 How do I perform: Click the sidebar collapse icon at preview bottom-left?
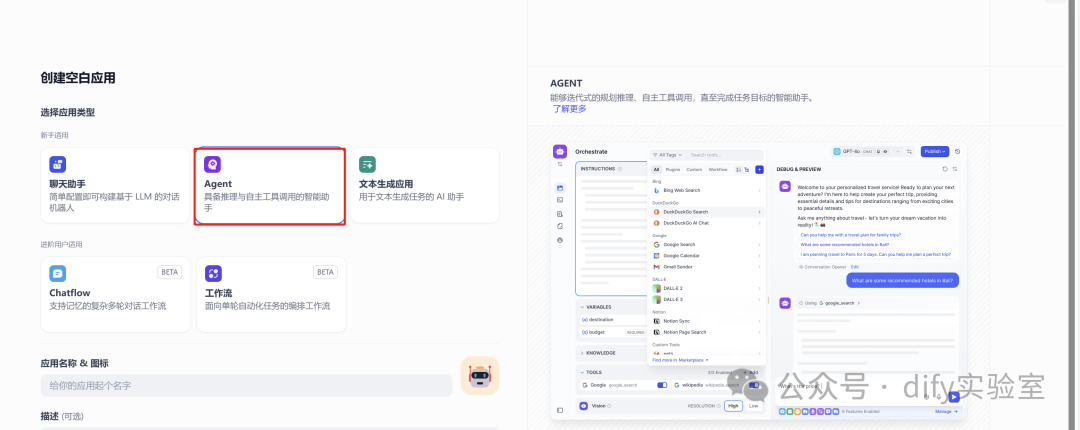[559, 410]
